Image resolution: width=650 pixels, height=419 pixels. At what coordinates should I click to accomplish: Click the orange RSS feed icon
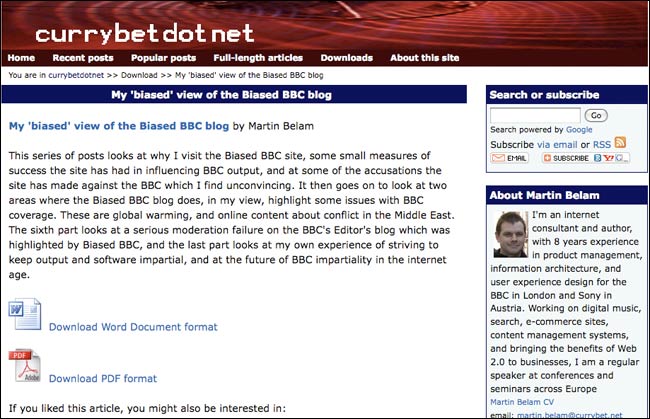coord(620,143)
